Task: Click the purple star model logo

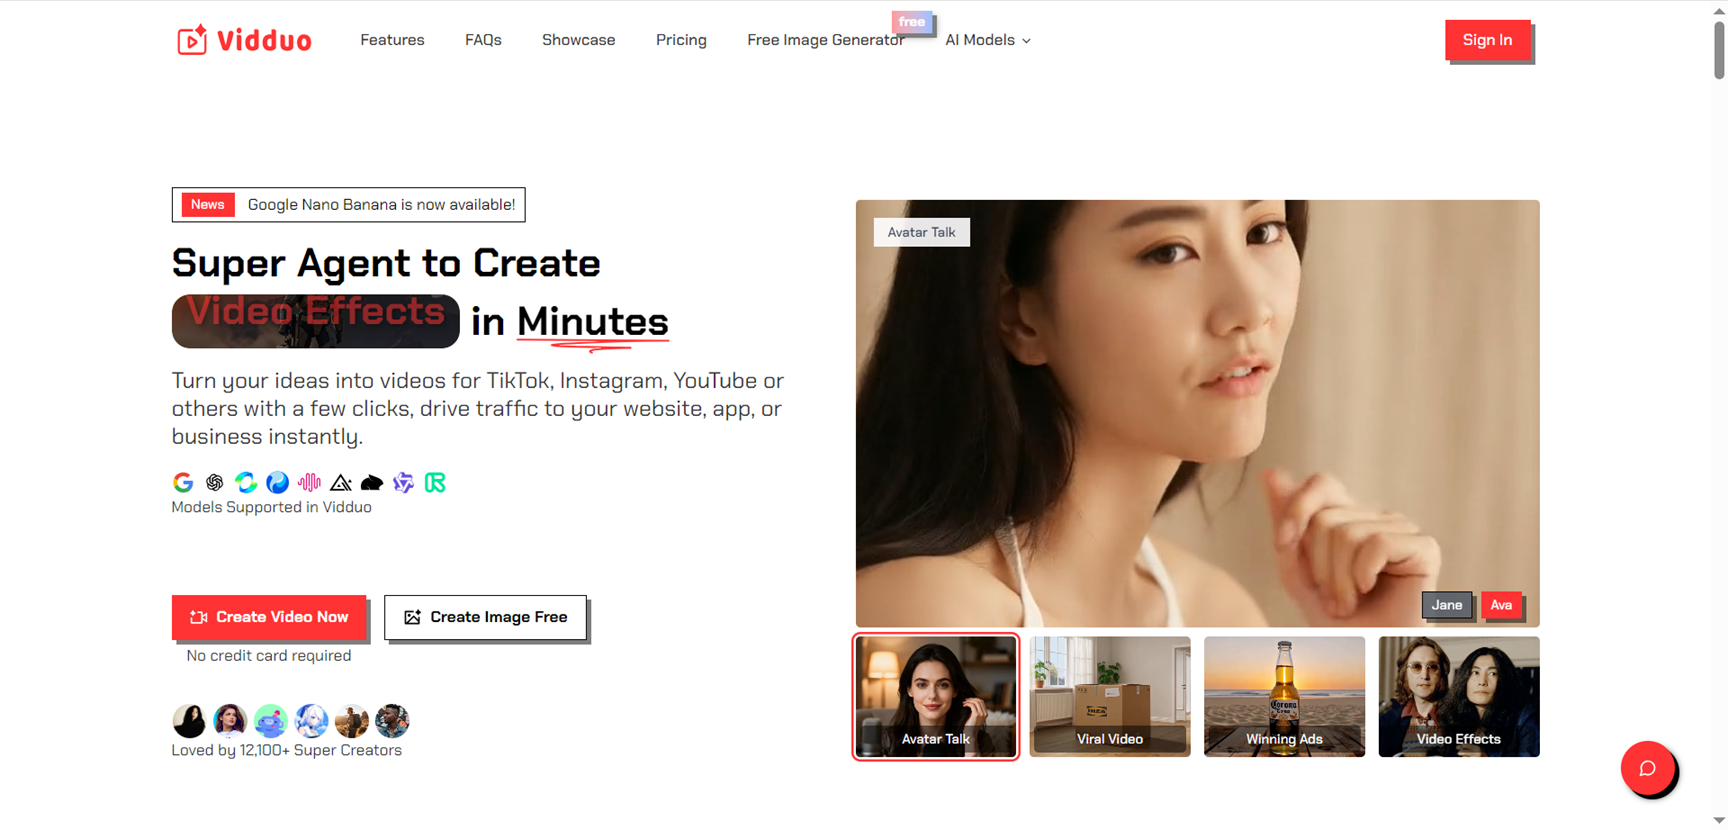Action: pyautogui.click(x=403, y=483)
